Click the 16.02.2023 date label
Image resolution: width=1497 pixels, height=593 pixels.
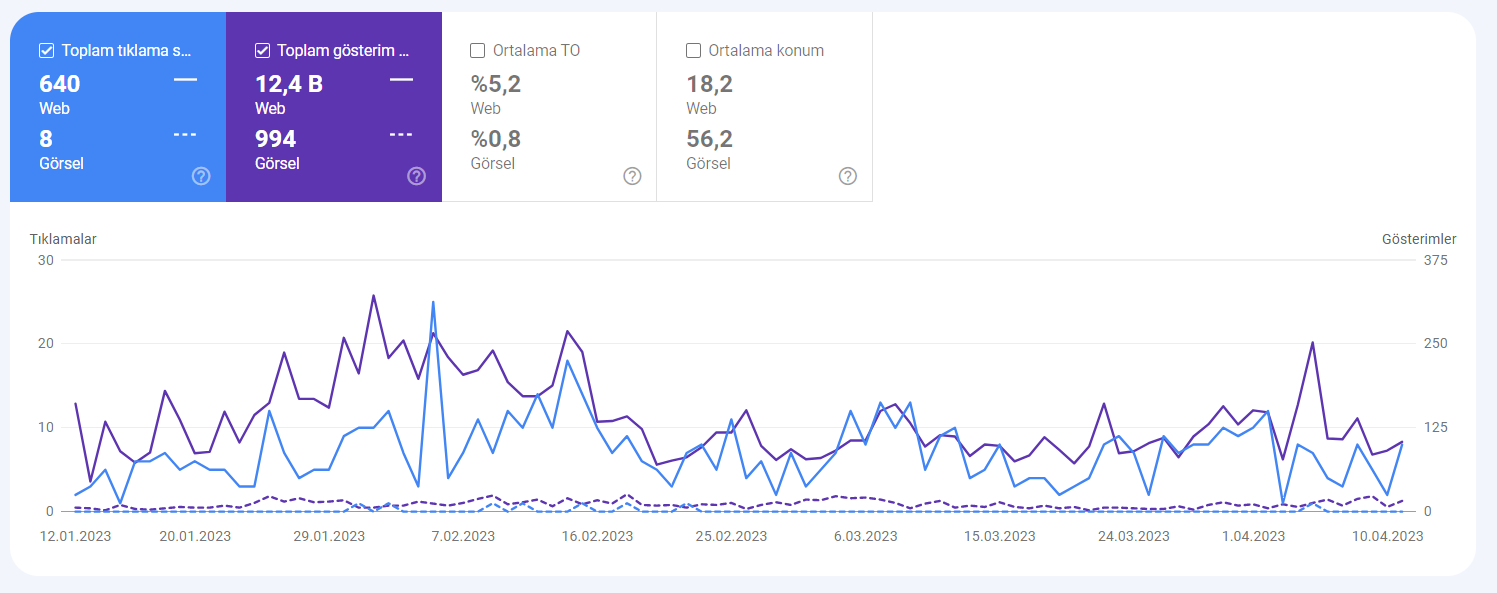click(x=597, y=536)
